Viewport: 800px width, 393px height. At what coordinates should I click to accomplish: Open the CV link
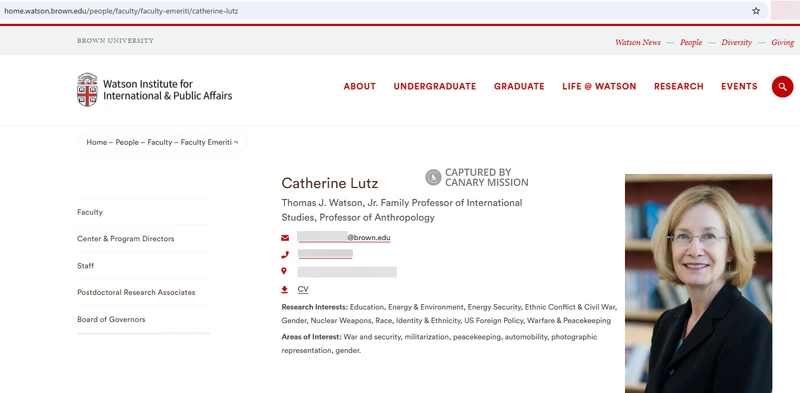303,289
